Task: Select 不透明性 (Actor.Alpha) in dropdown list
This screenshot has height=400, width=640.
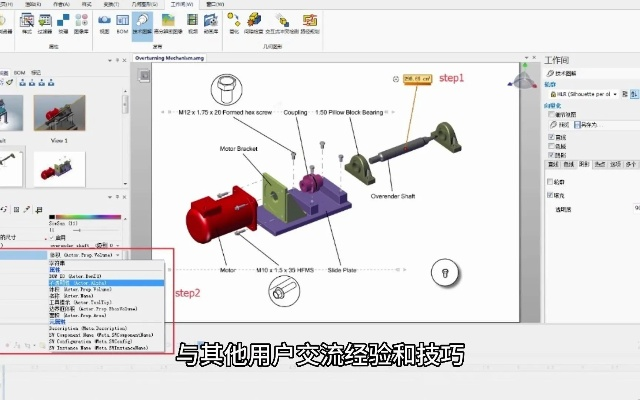Action: (106, 282)
